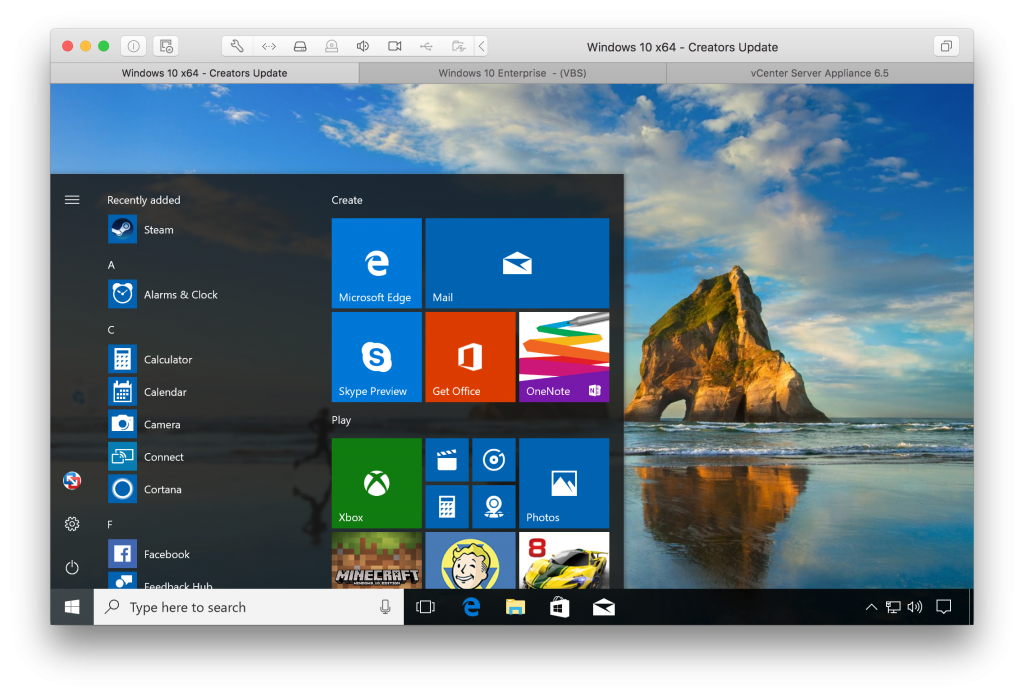
Task: Show hidden system tray icons
Action: 871,607
